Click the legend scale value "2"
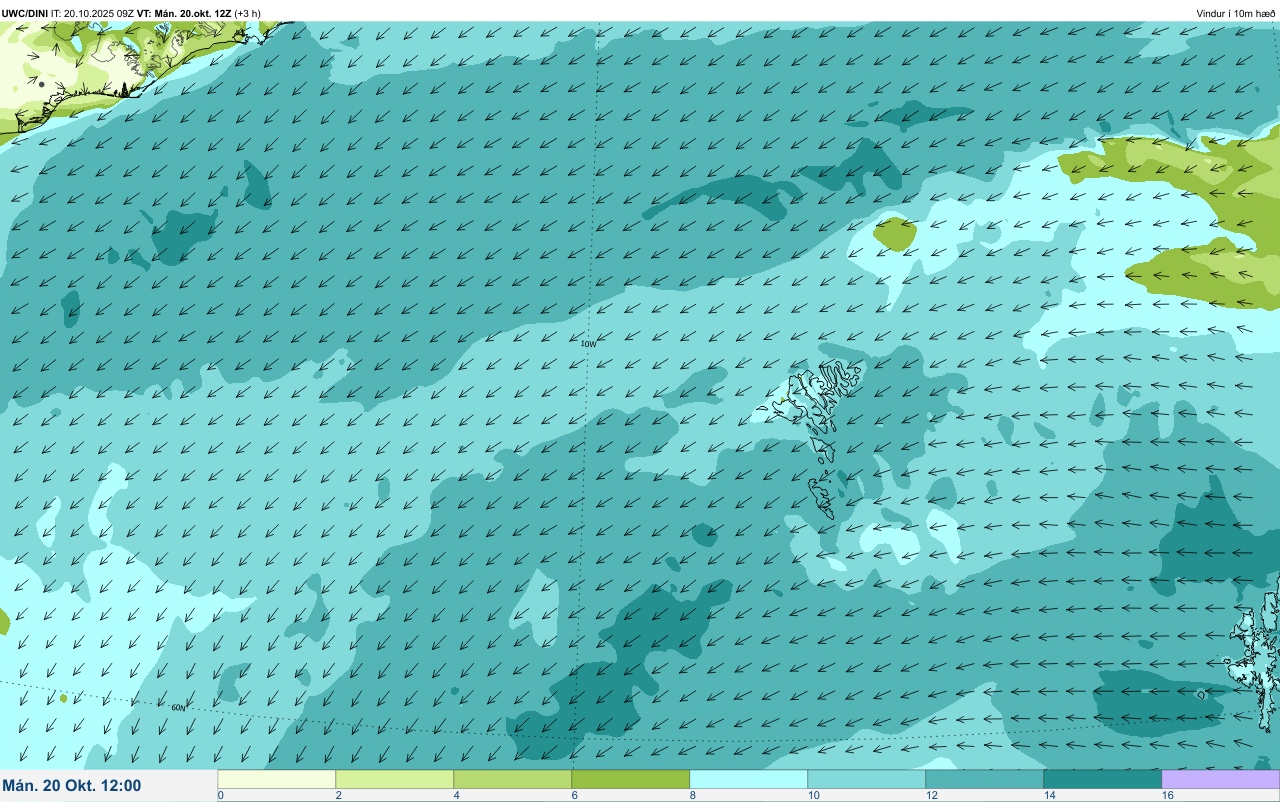The height and width of the screenshot is (802, 1280). [338, 795]
